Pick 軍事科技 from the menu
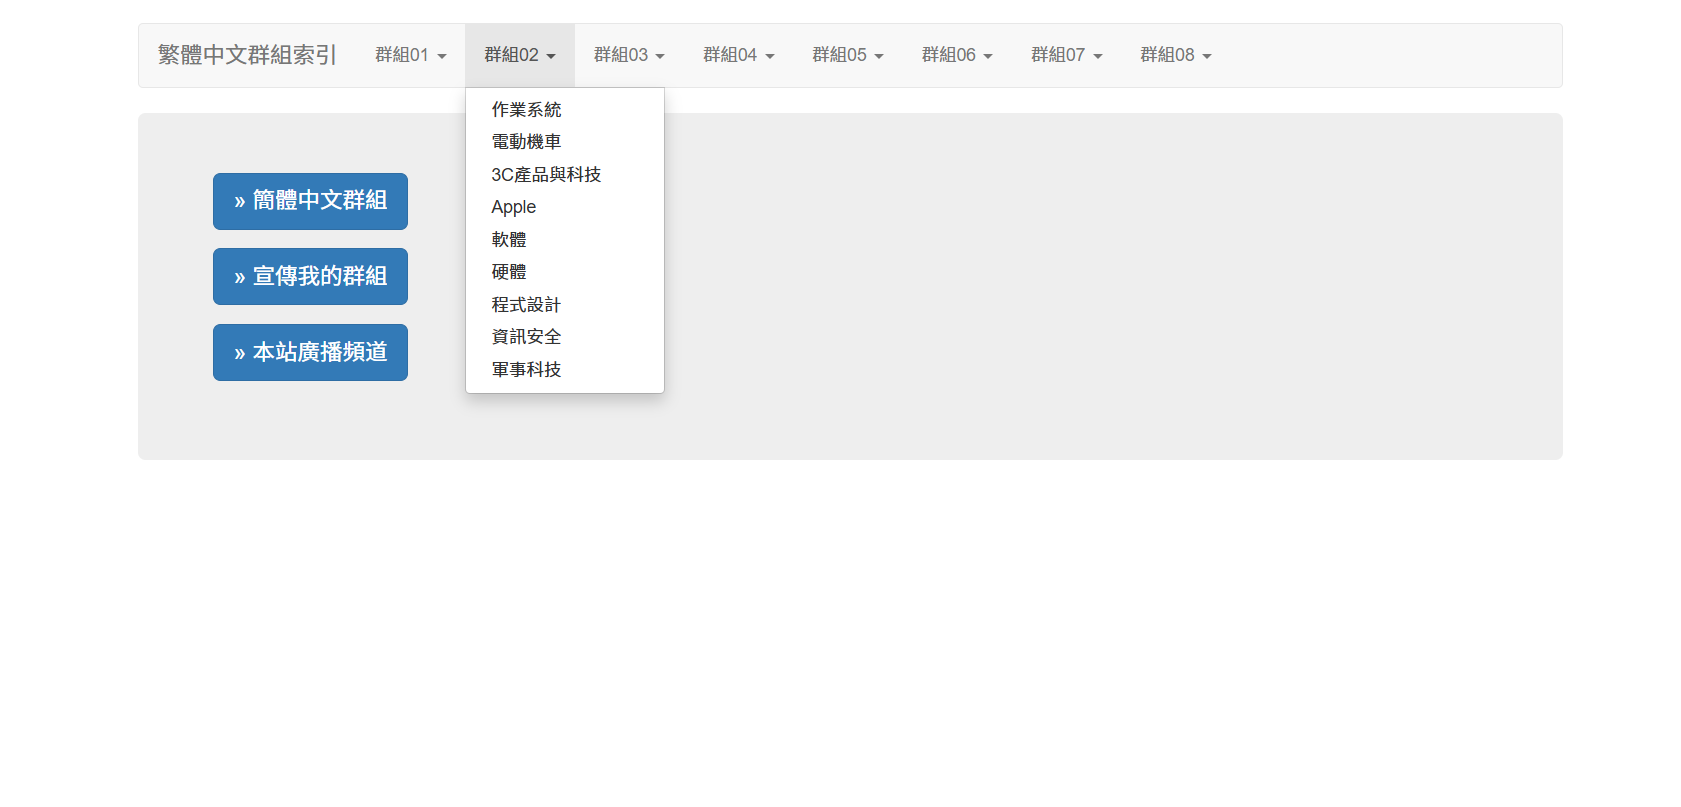 coord(565,370)
